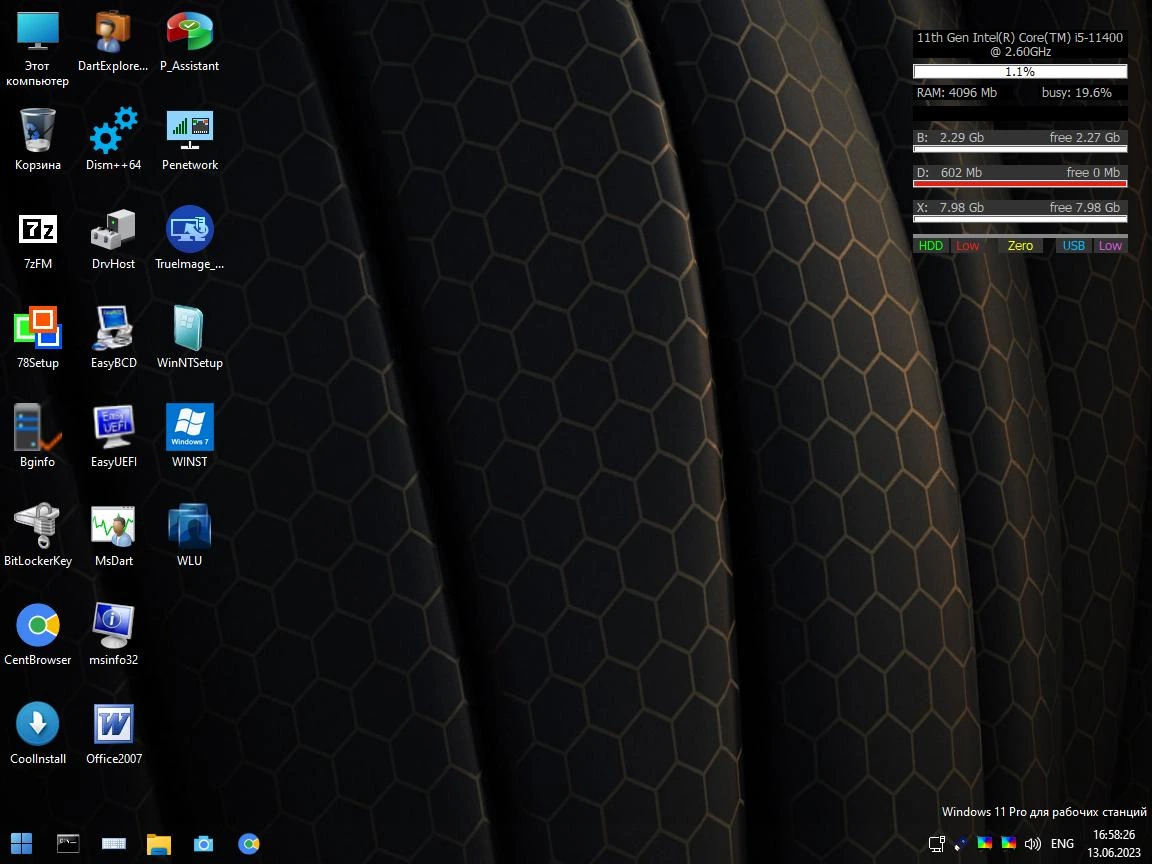
Task: Open BitLockerKey padlock icon
Action: click(37, 536)
